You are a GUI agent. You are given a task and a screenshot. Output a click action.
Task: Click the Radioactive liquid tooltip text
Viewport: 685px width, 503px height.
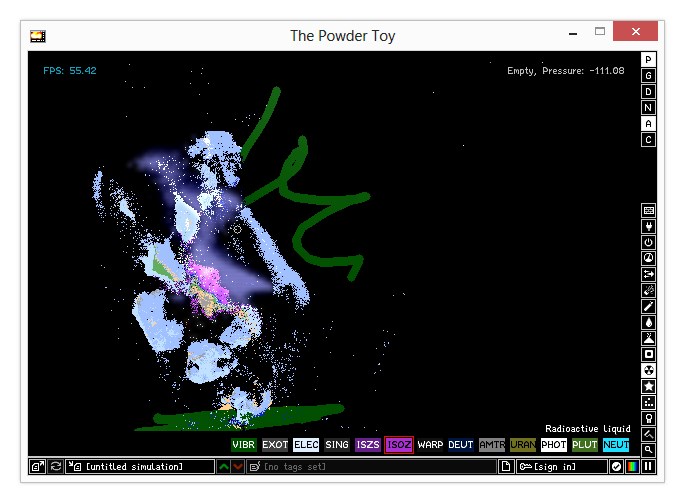pos(588,429)
